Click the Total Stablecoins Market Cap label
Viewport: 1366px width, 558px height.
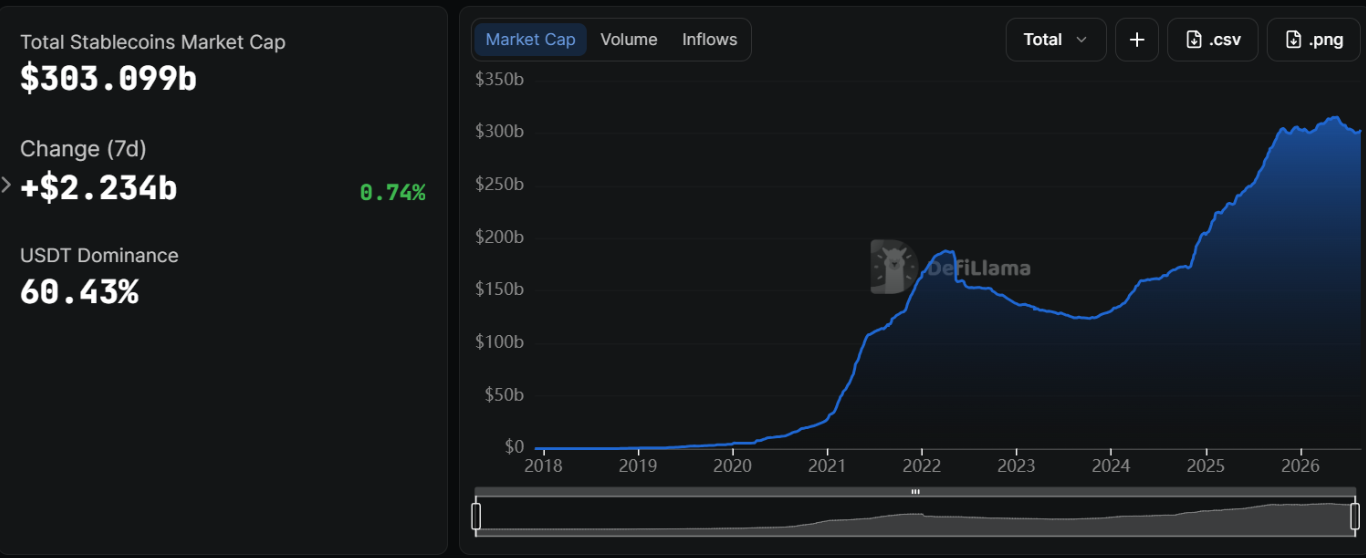[153, 43]
